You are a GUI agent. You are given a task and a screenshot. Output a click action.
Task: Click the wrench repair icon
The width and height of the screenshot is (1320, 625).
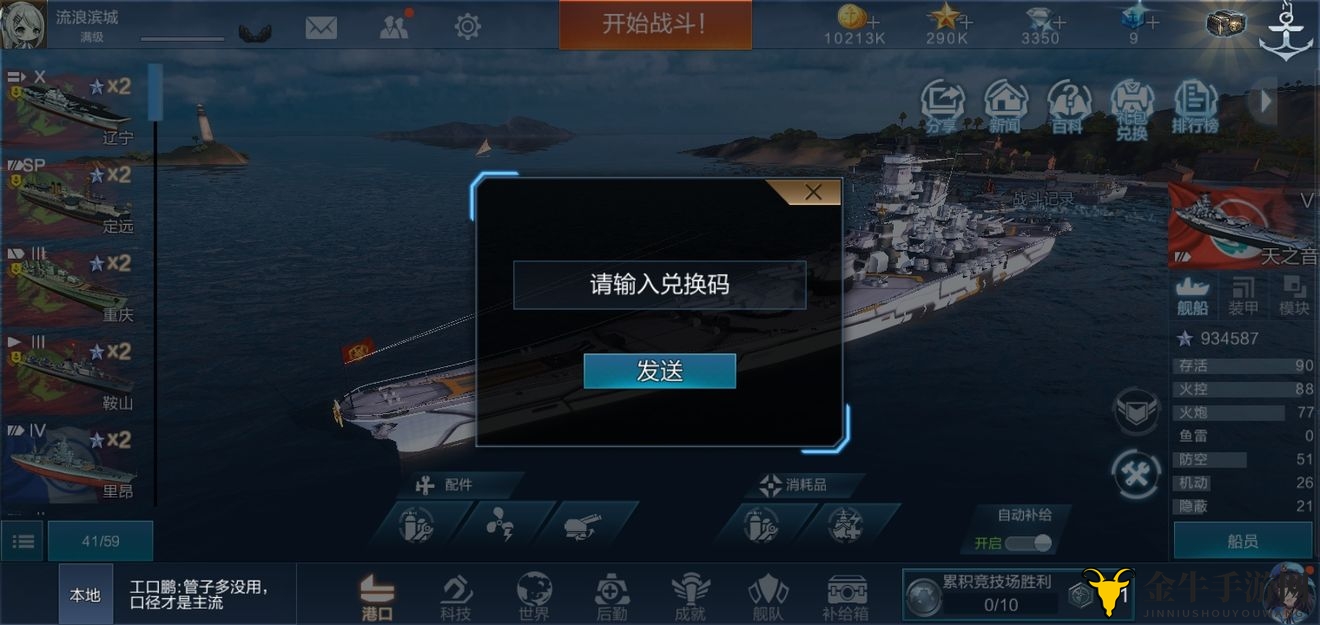[x=1137, y=474]
